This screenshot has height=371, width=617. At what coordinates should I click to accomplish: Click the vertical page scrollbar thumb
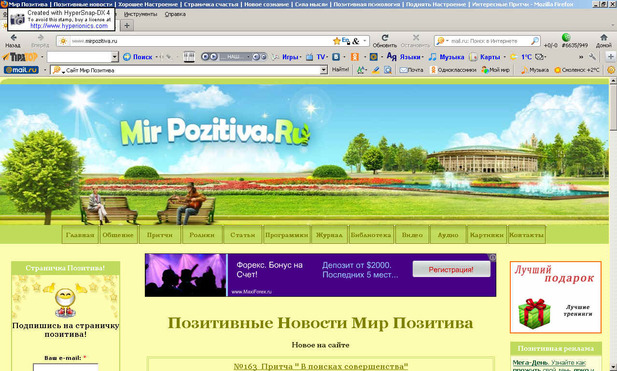[613, 107]
